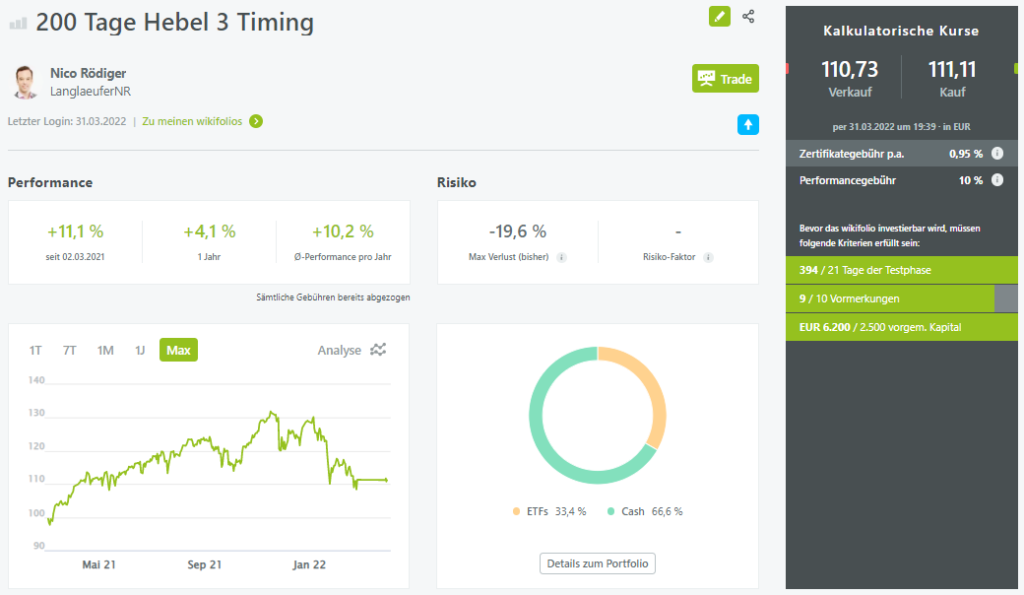The width and height of the screenshot is (1024, 595).
Task: Click the Vormerkungen progress bar
Action: tap(901, 298)
